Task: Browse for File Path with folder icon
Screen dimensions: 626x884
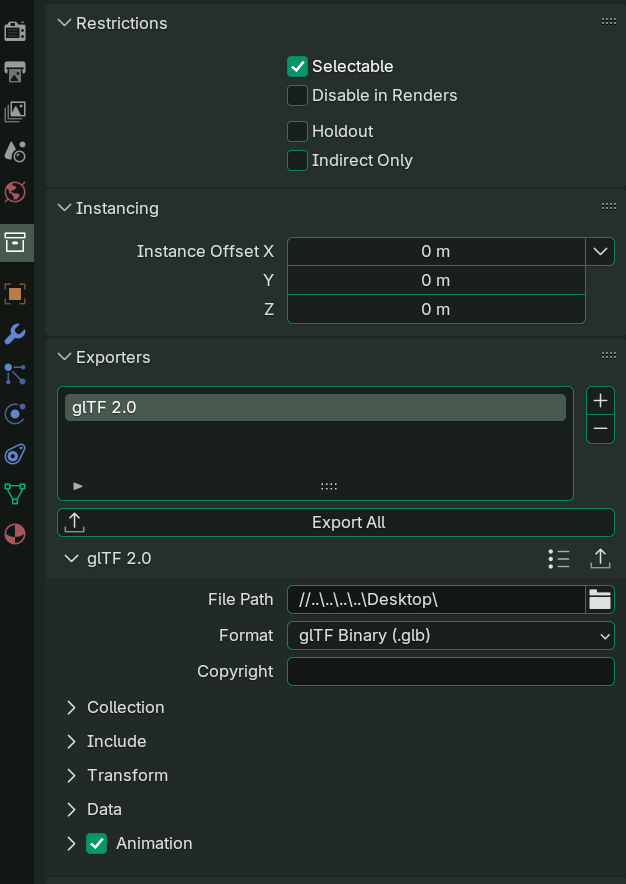Action: (x=600, y=599)
